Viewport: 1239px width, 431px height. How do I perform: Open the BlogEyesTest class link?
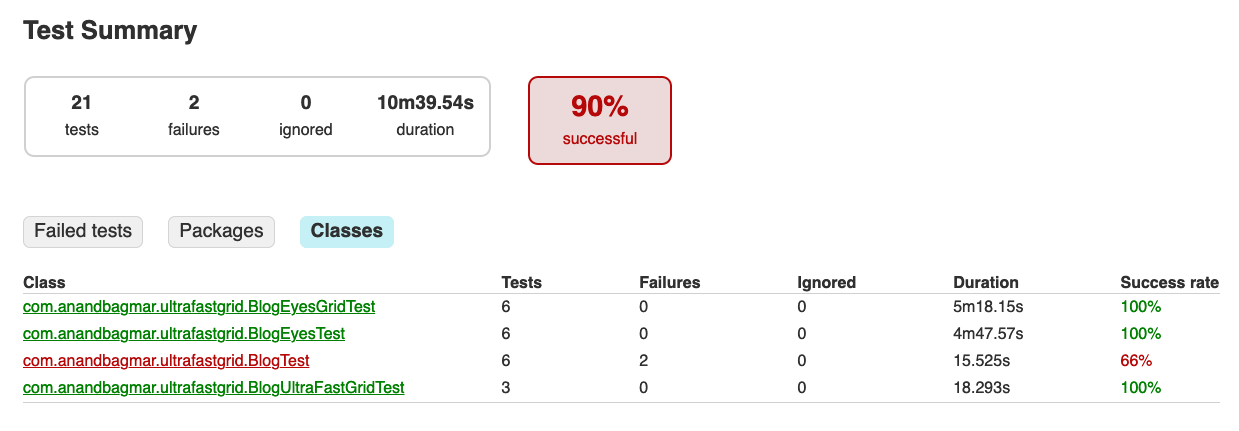(x=184, y=333)
